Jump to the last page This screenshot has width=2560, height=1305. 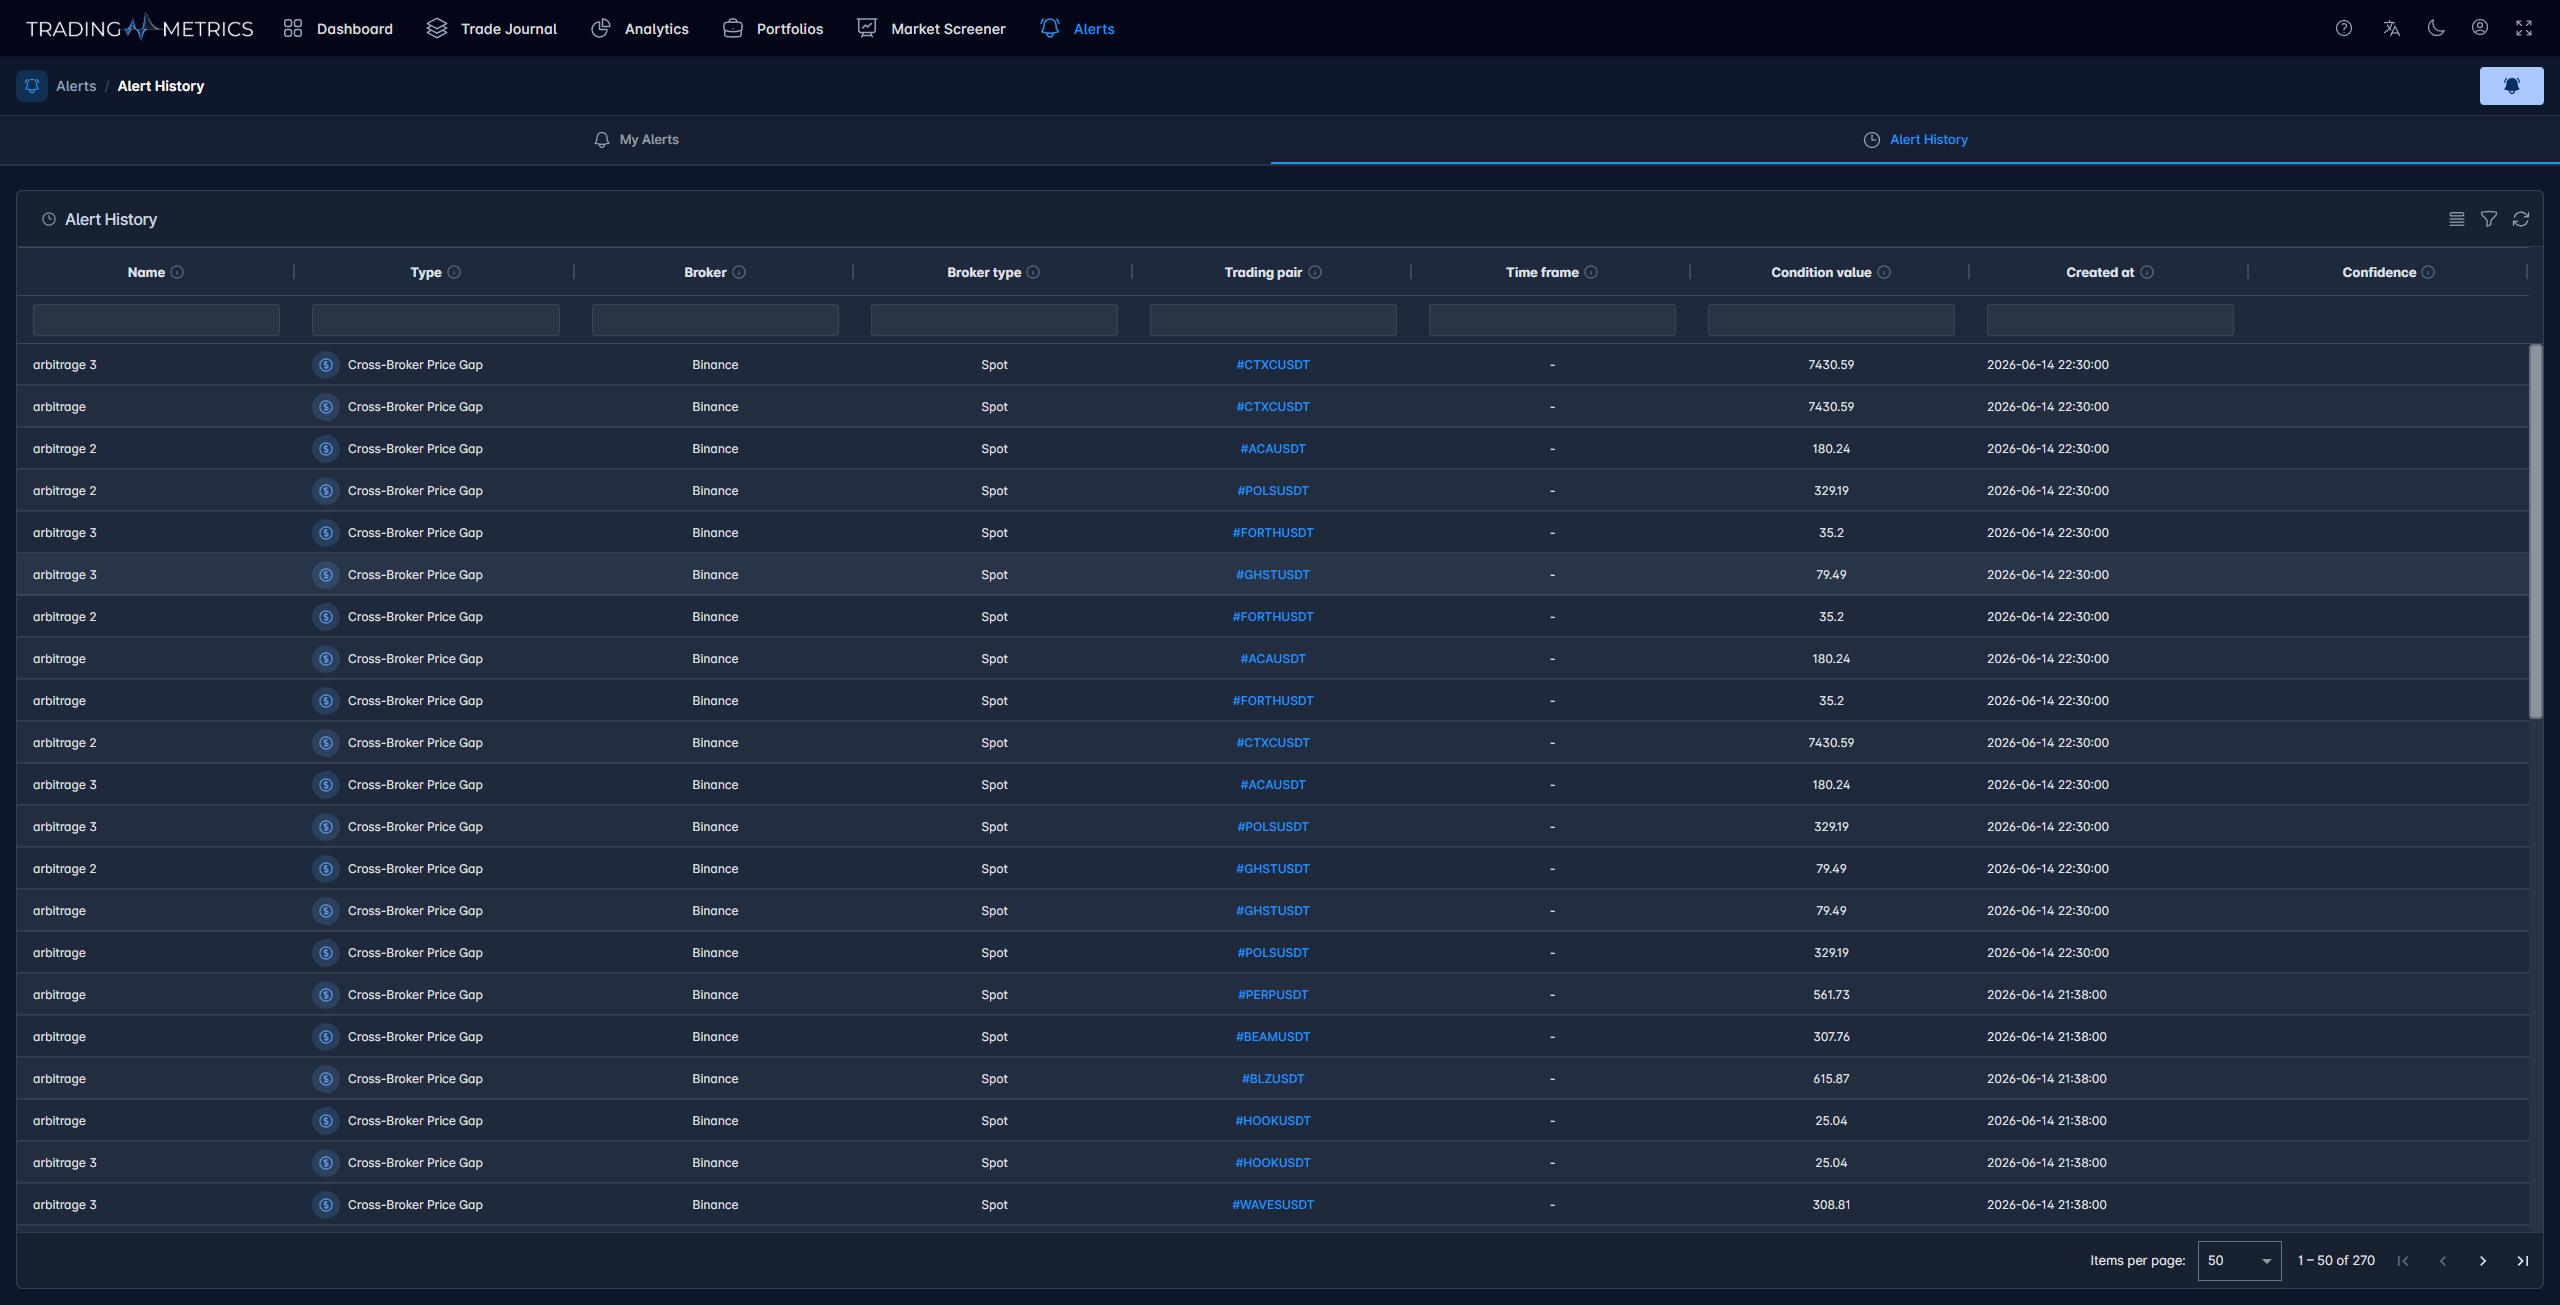pos(2523,1261)
